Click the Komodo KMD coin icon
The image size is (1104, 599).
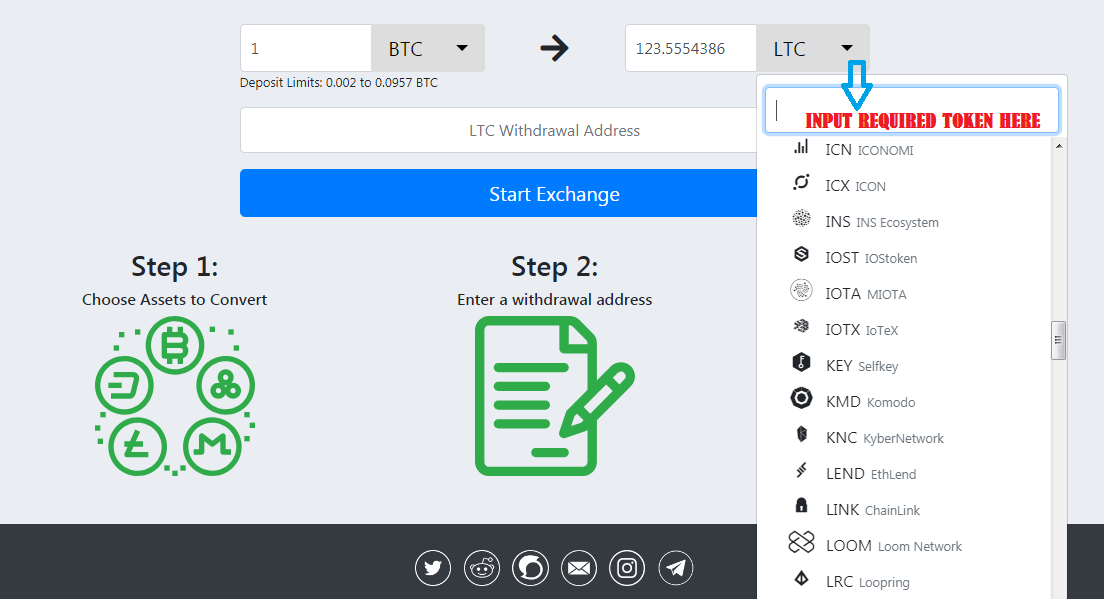click(x=801, y=398)
